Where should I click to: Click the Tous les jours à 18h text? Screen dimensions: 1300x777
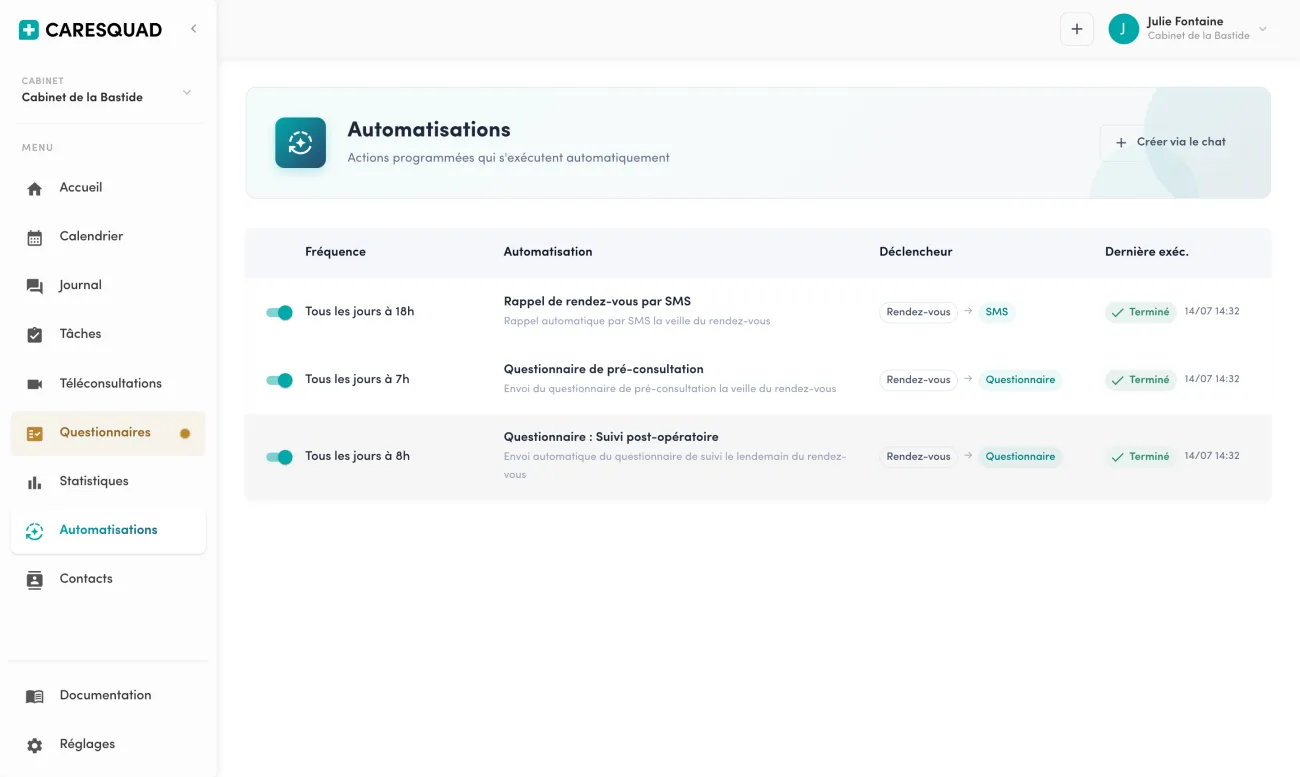tap(360, 312)
